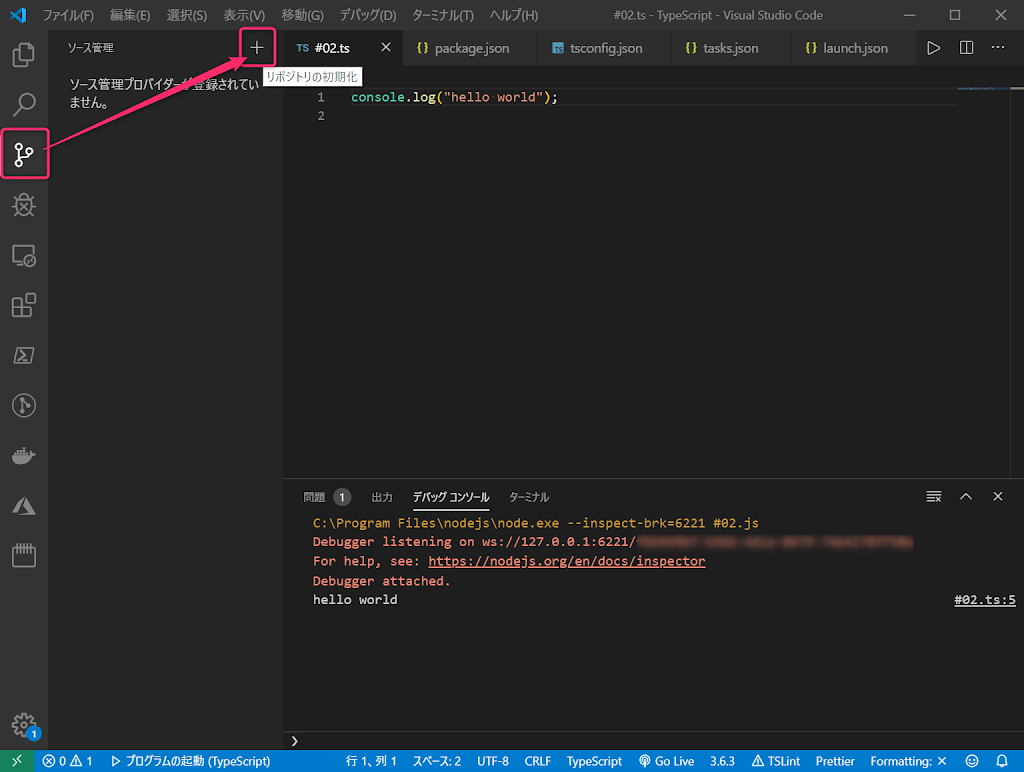Open the デバッグ(D) menu
Viewport: 1024px width, 772px height.
pos(368,15)
